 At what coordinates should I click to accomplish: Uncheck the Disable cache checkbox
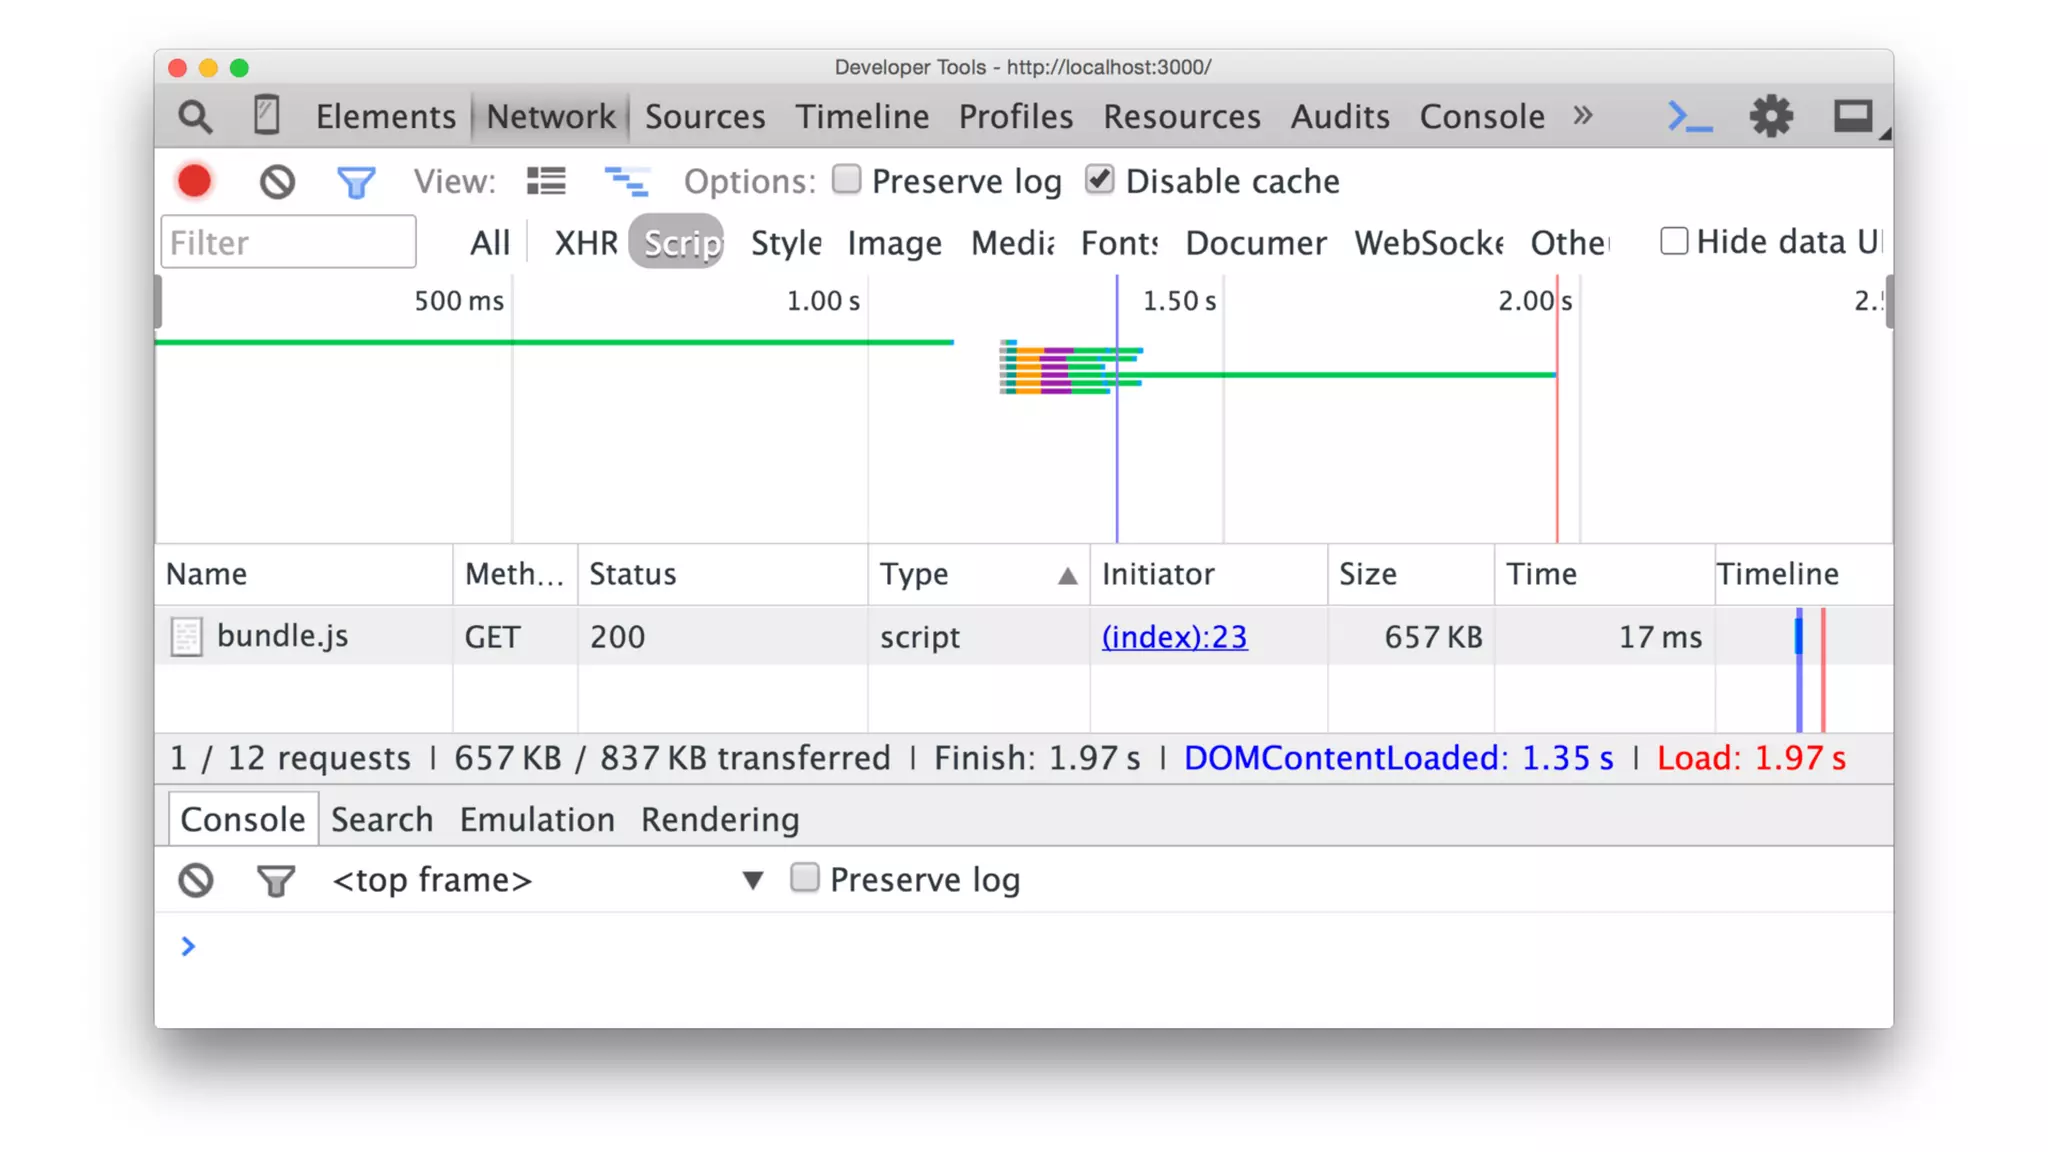(1099, 179)
